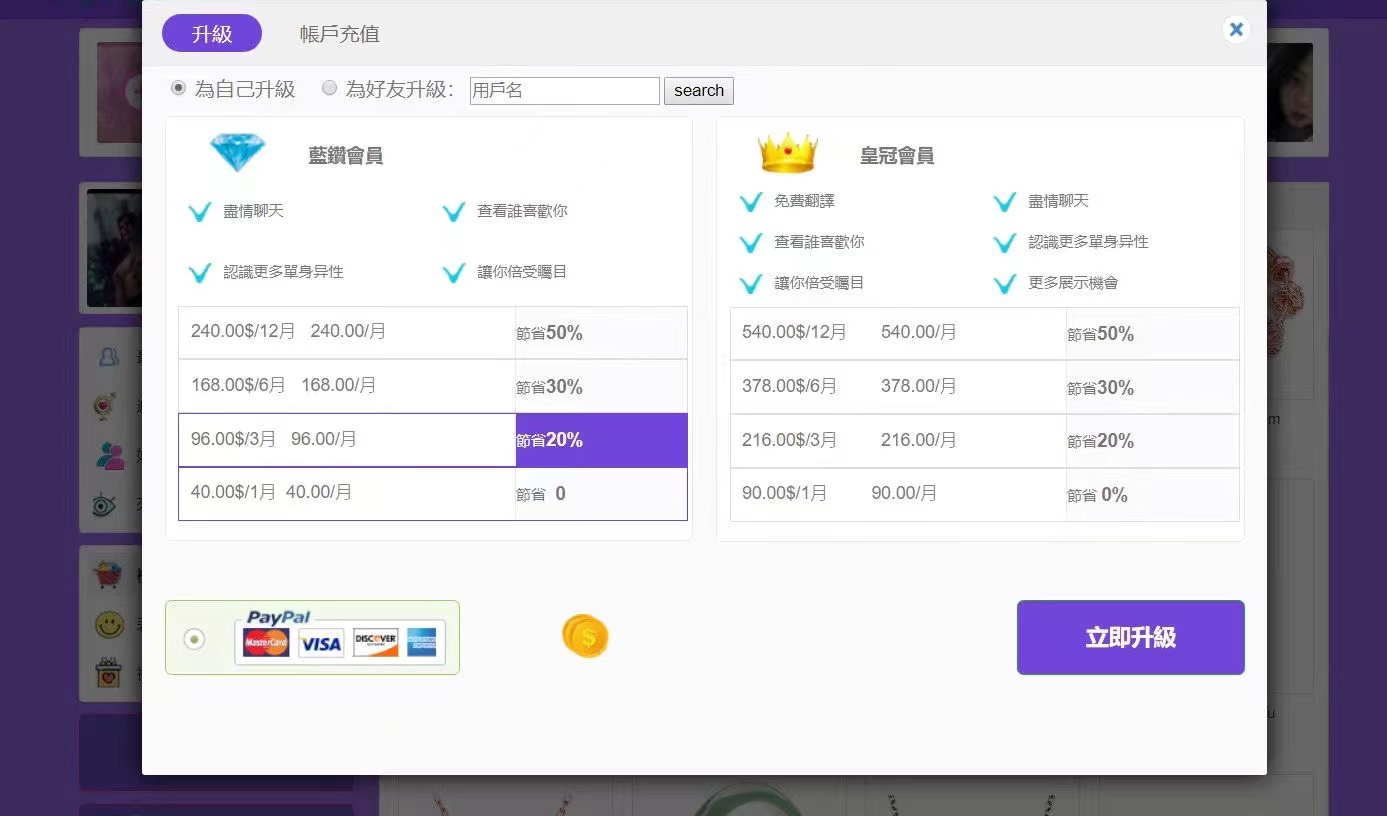
Task: Click 節省50% in the 540.00$/12月 row
Action: [1100, 334]
